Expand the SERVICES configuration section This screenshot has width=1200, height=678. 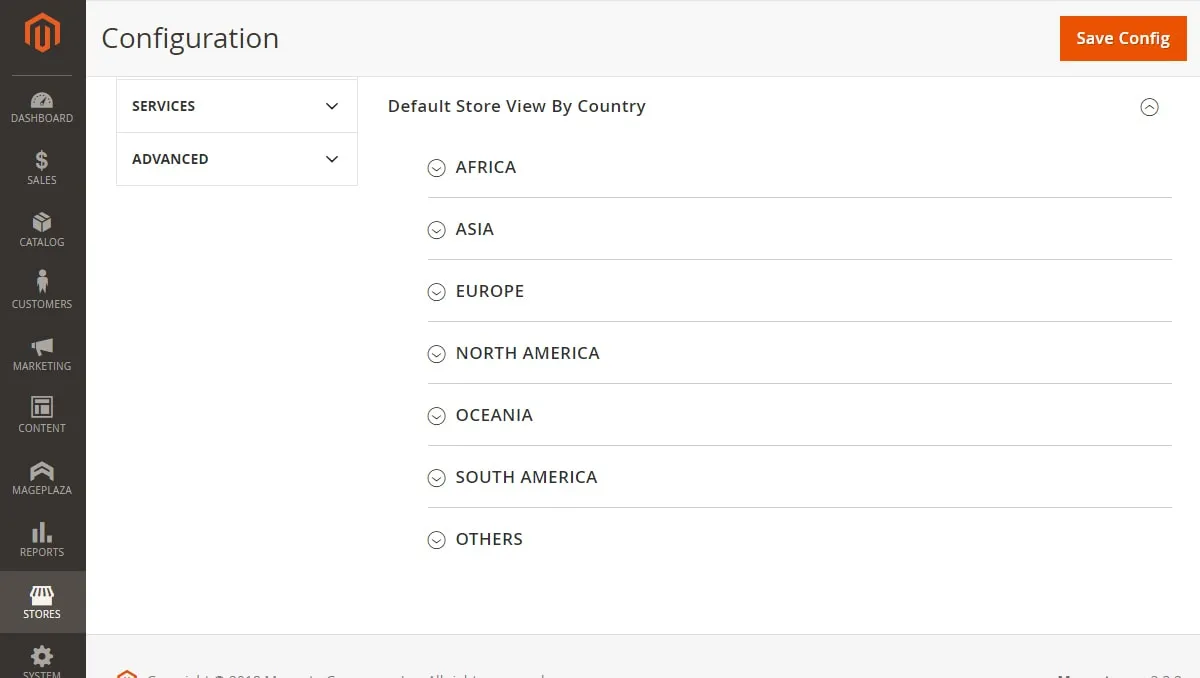pos(236,105)
